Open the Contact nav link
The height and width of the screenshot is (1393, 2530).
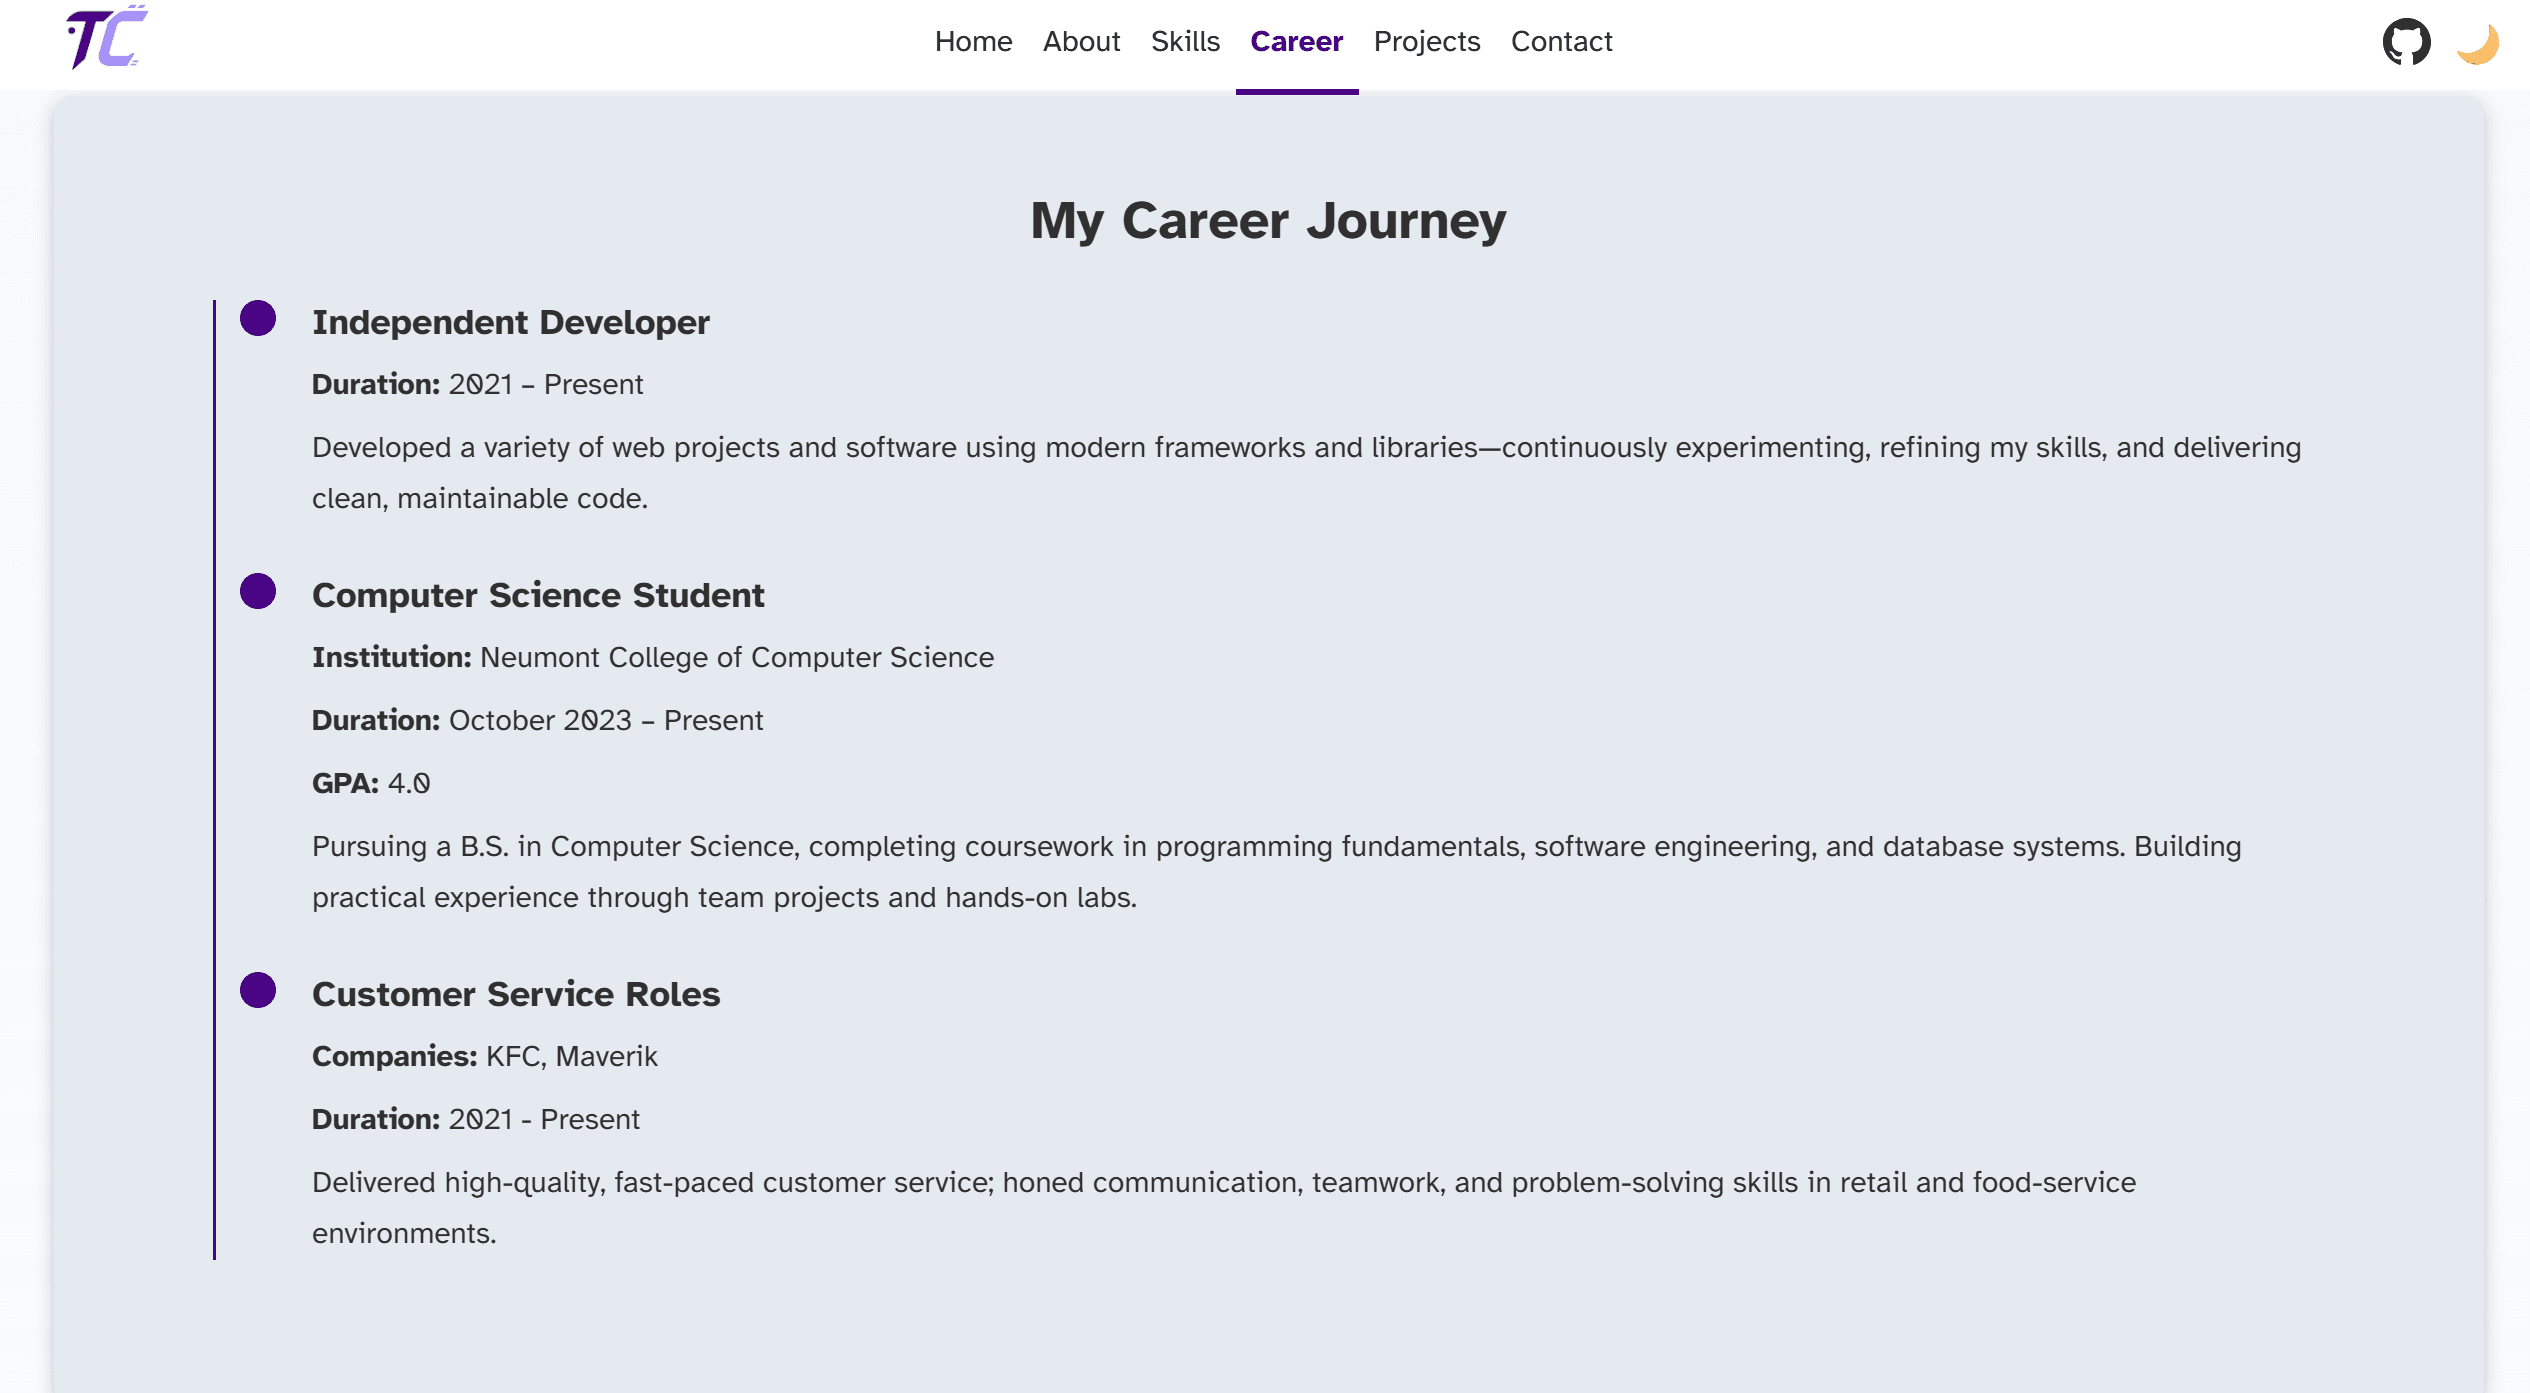point(1561,42)
